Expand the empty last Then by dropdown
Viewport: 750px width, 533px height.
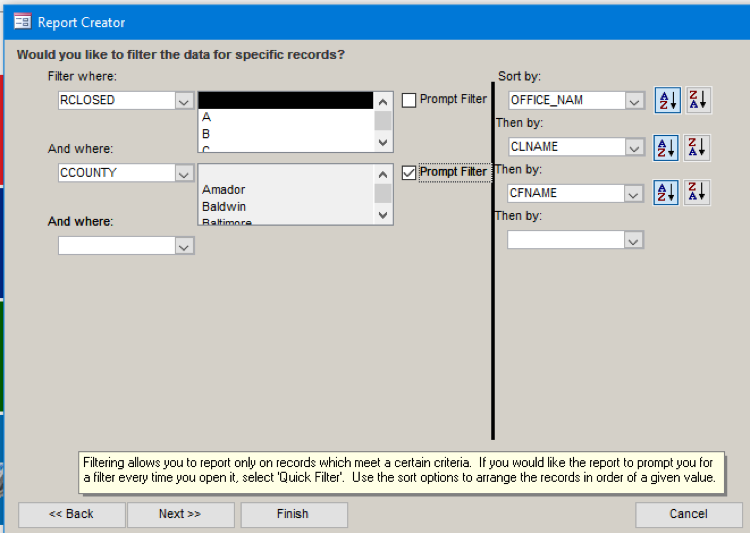pos(633,240)
